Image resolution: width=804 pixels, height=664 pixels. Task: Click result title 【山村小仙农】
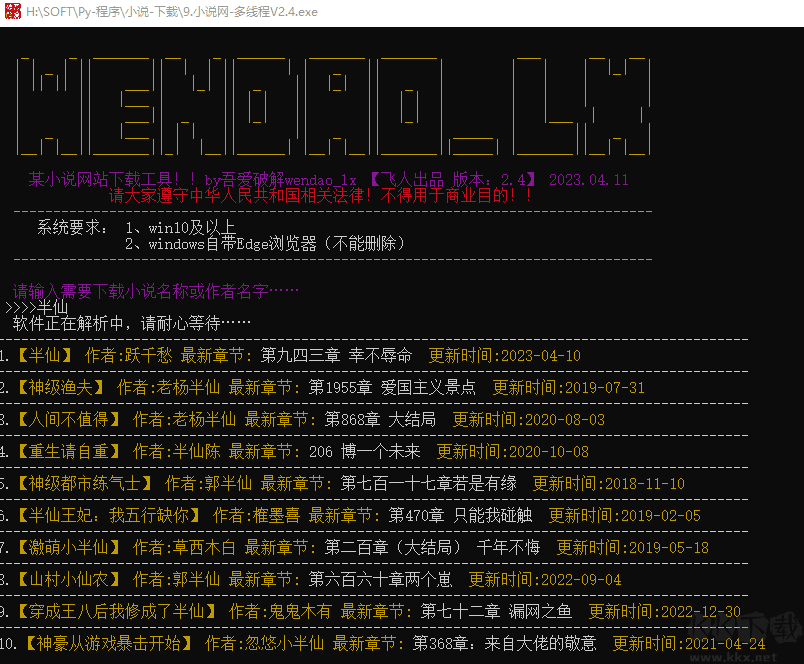(x=69, y=579)
